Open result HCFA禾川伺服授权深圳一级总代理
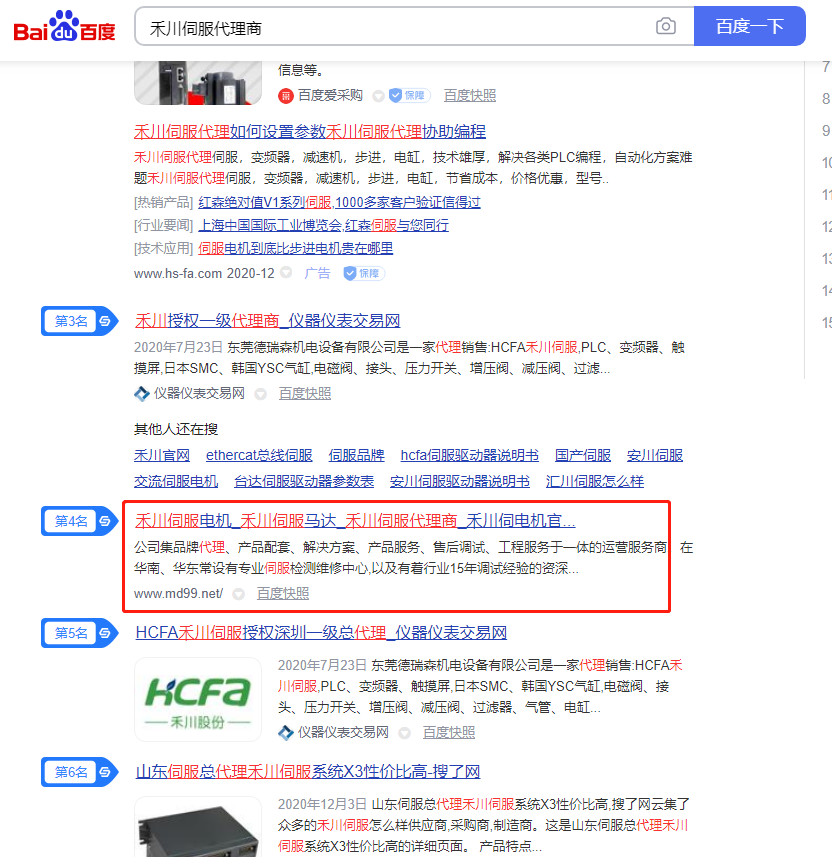 click(x=321, y=633)
